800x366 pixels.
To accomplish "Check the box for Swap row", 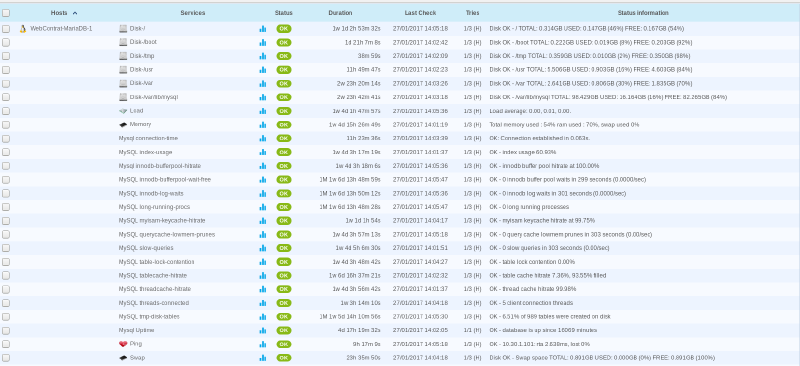I will click(6, 358).
